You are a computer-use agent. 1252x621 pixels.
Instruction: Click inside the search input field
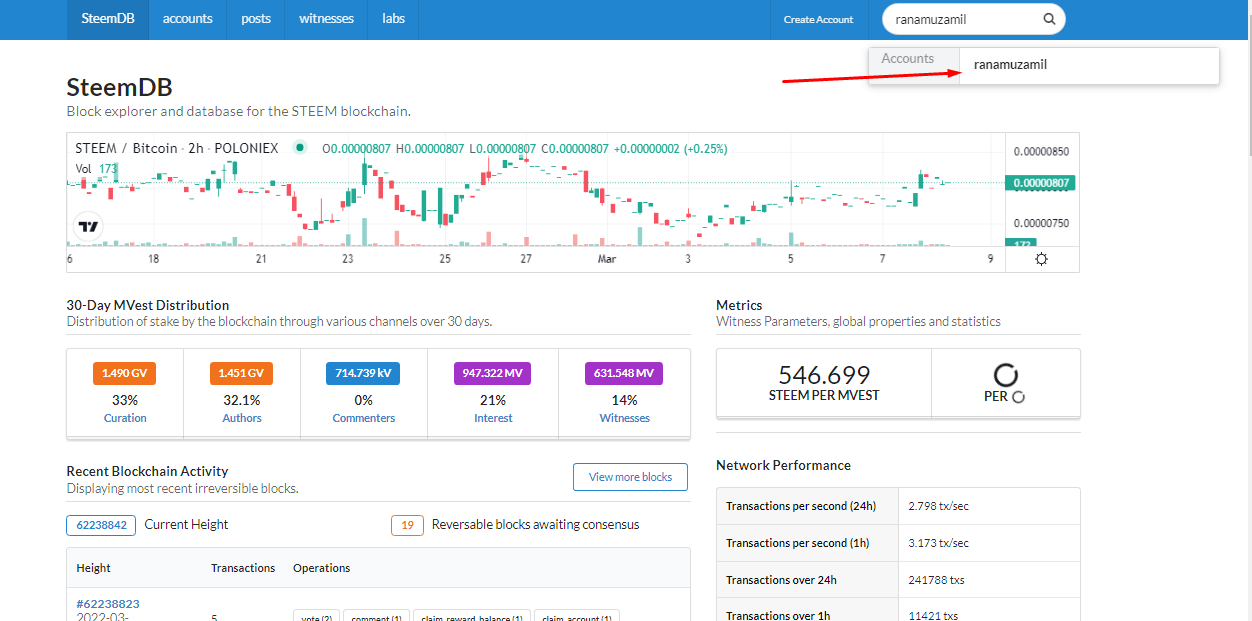(965, 19)
